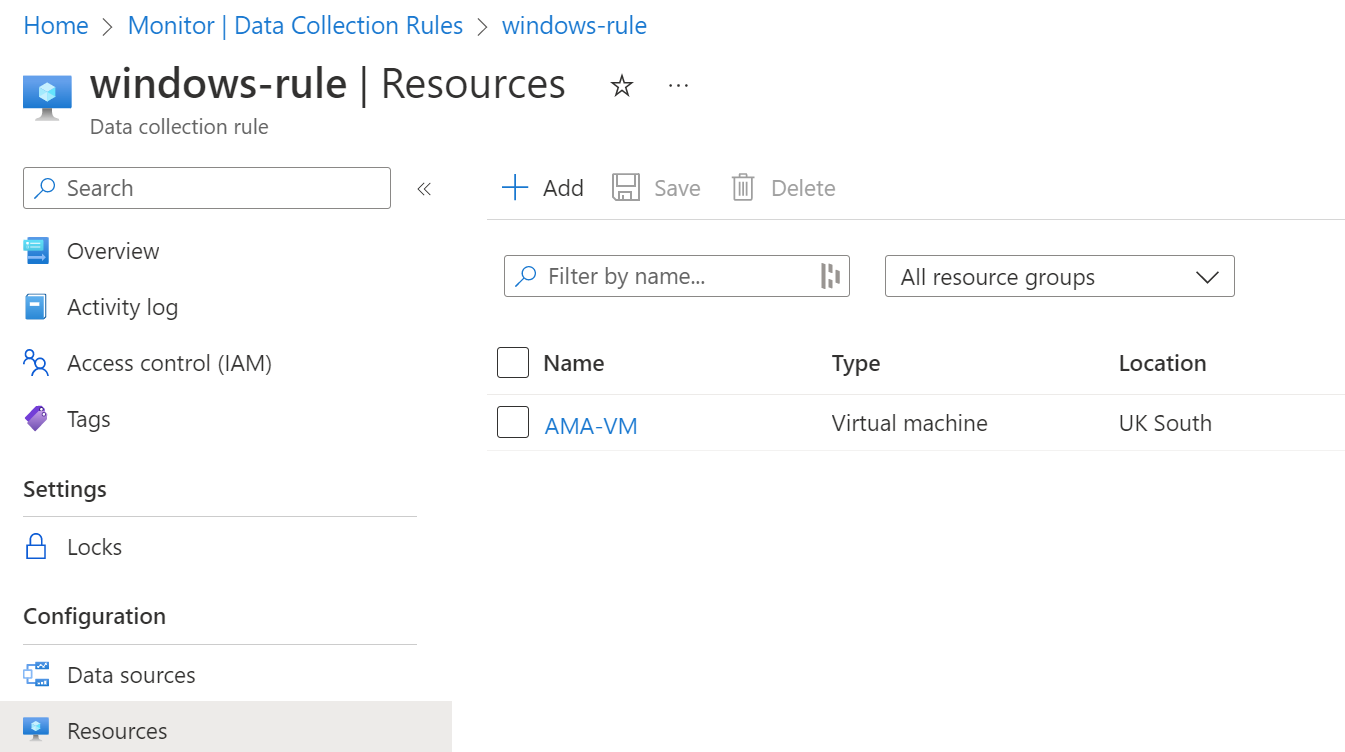Click the Locks padlock icon
The image size is (1345, 752).
tap(36, 547)
